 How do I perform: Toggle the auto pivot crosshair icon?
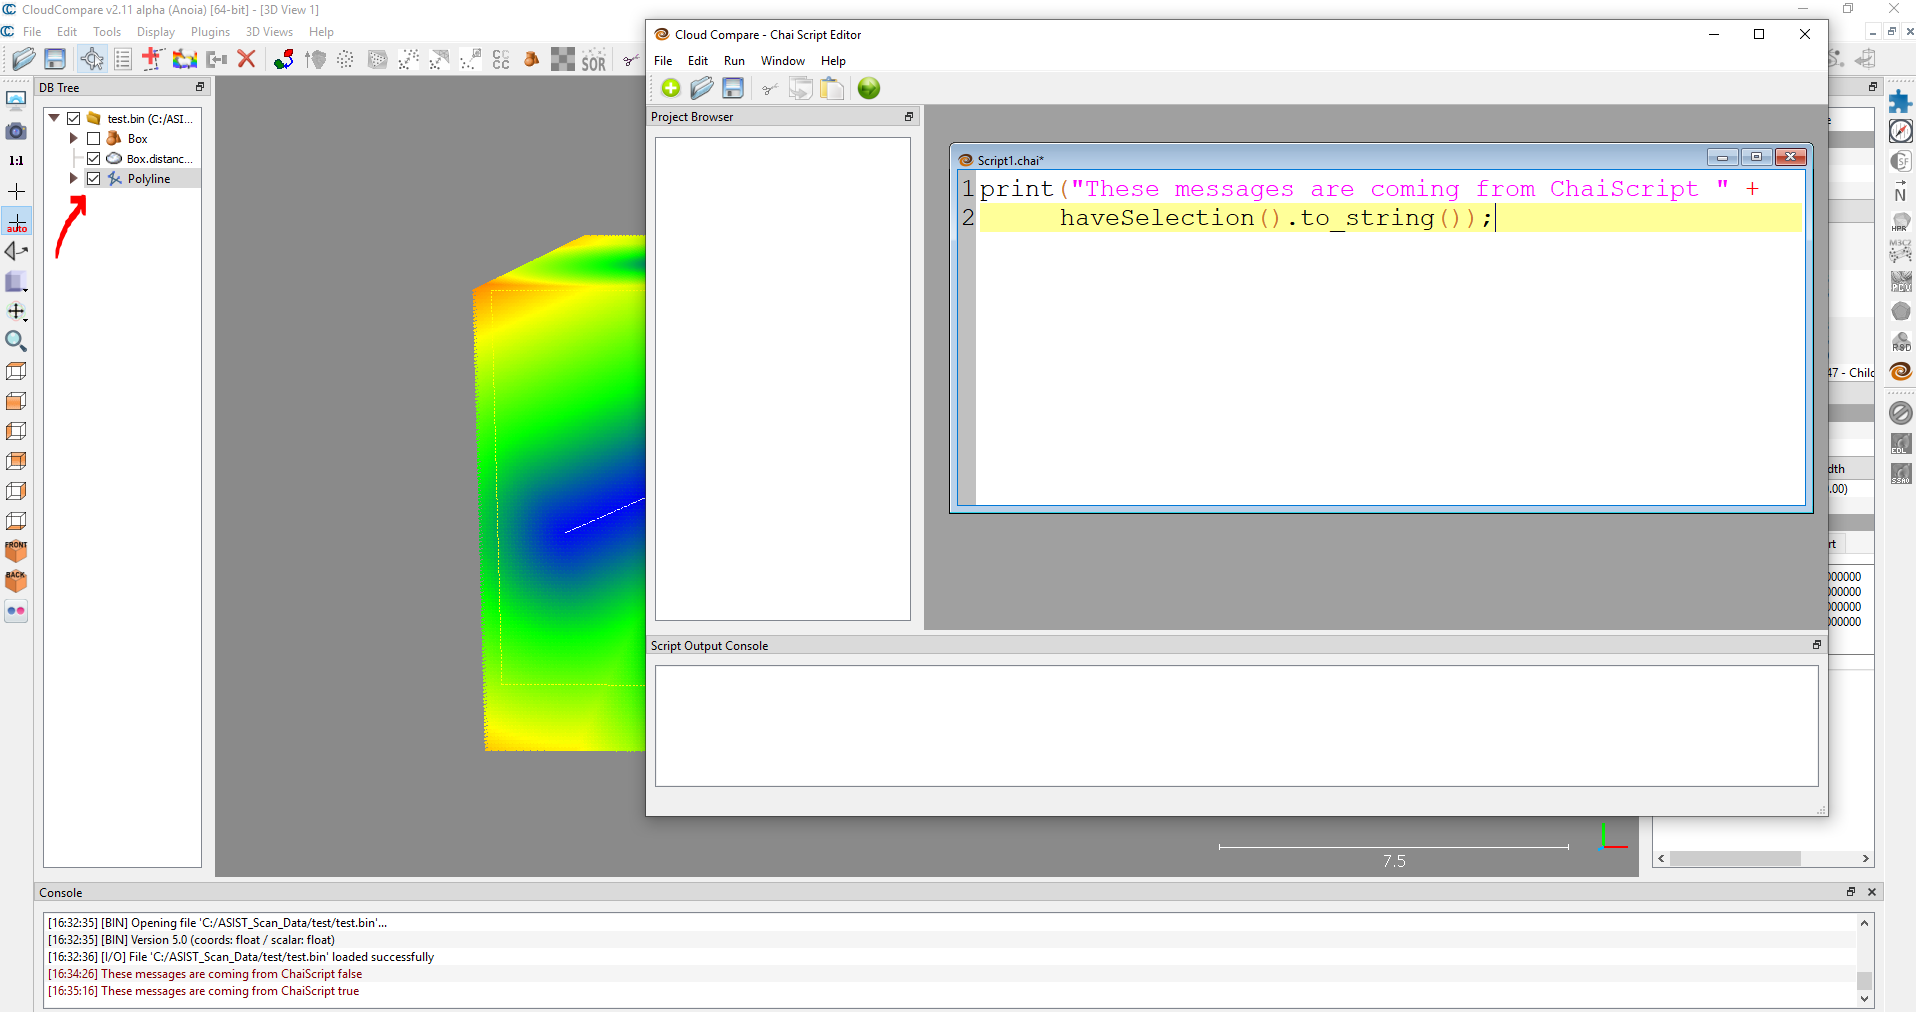17,222
